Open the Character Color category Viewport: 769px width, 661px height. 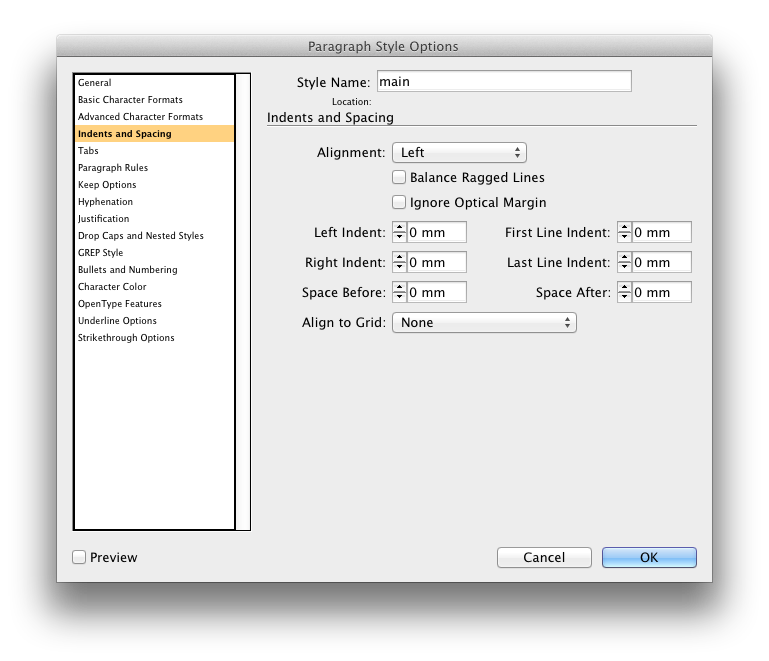[154, 287]
